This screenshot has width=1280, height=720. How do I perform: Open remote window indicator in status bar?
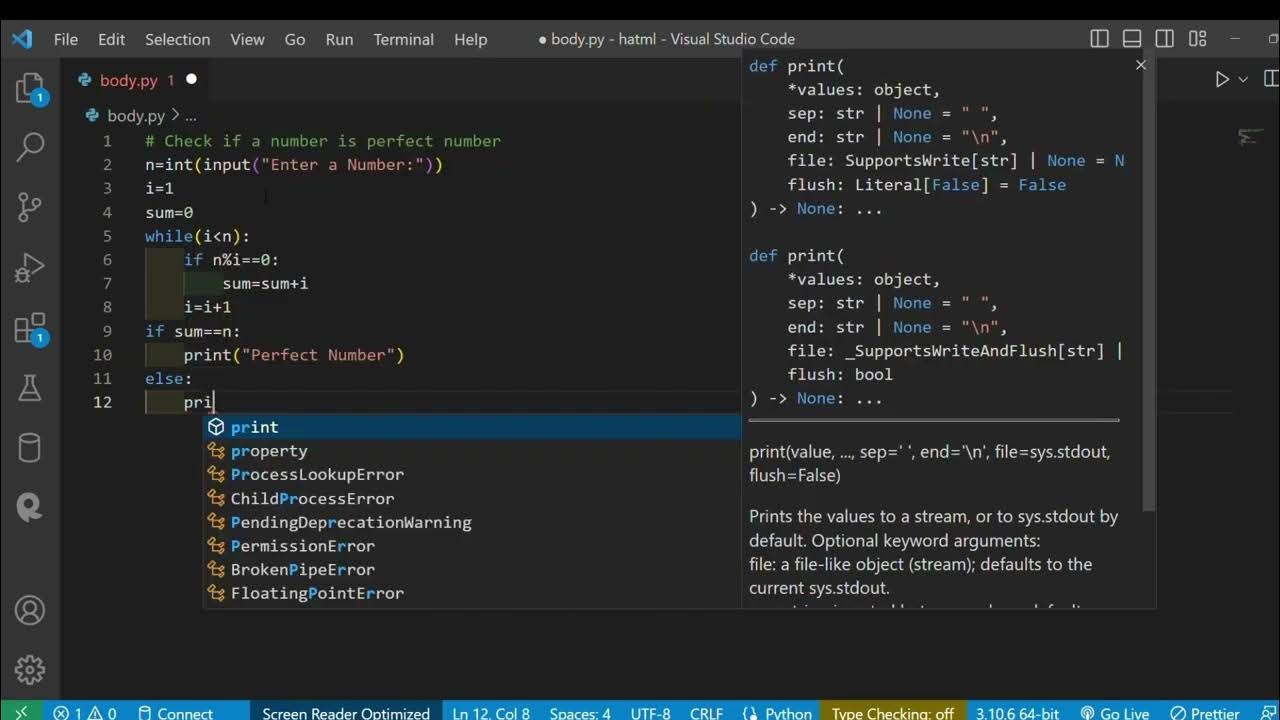[21, 712]
